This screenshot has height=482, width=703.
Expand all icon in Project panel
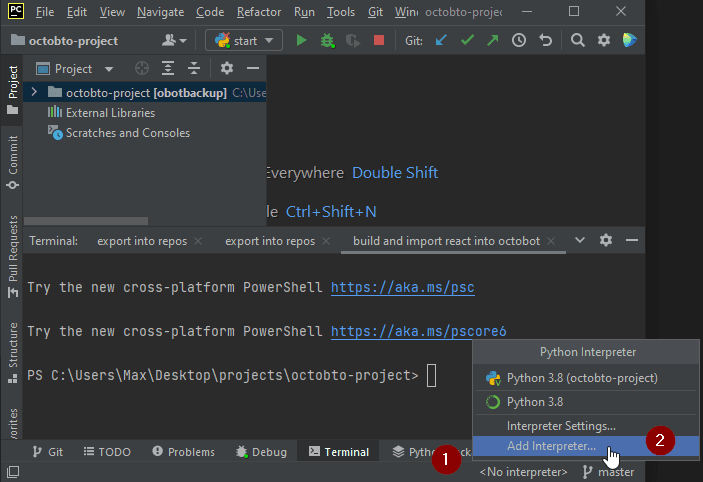coord(168,69)
